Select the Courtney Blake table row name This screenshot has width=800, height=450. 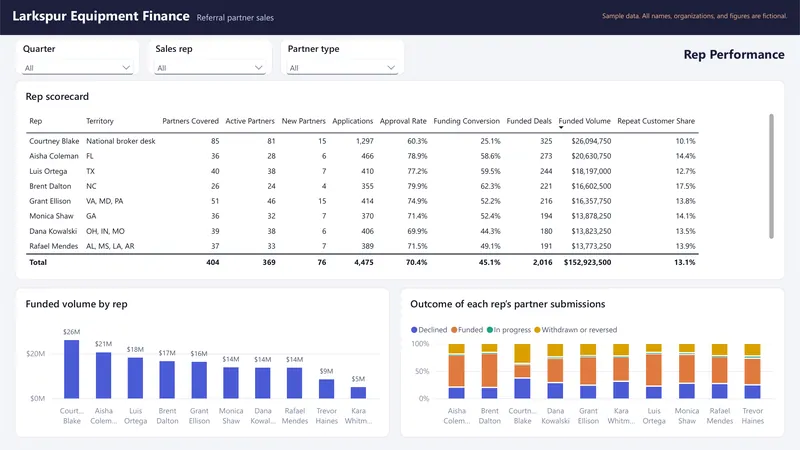coord(54,141)
